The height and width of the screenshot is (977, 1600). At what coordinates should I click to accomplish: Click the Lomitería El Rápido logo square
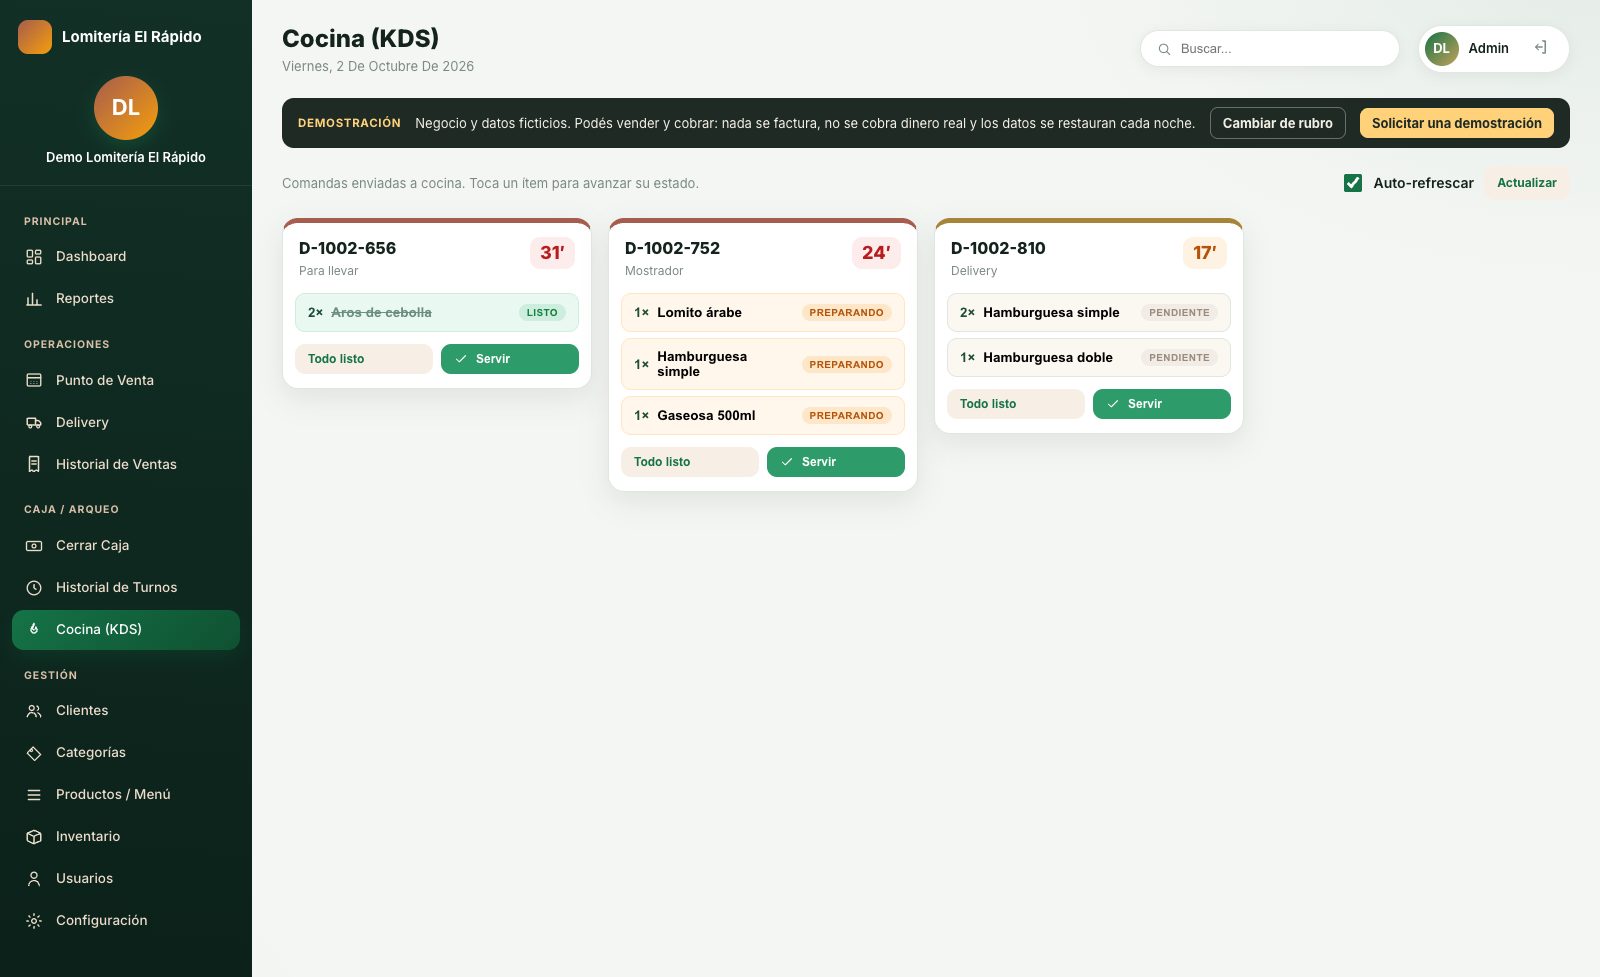(35, 37)
